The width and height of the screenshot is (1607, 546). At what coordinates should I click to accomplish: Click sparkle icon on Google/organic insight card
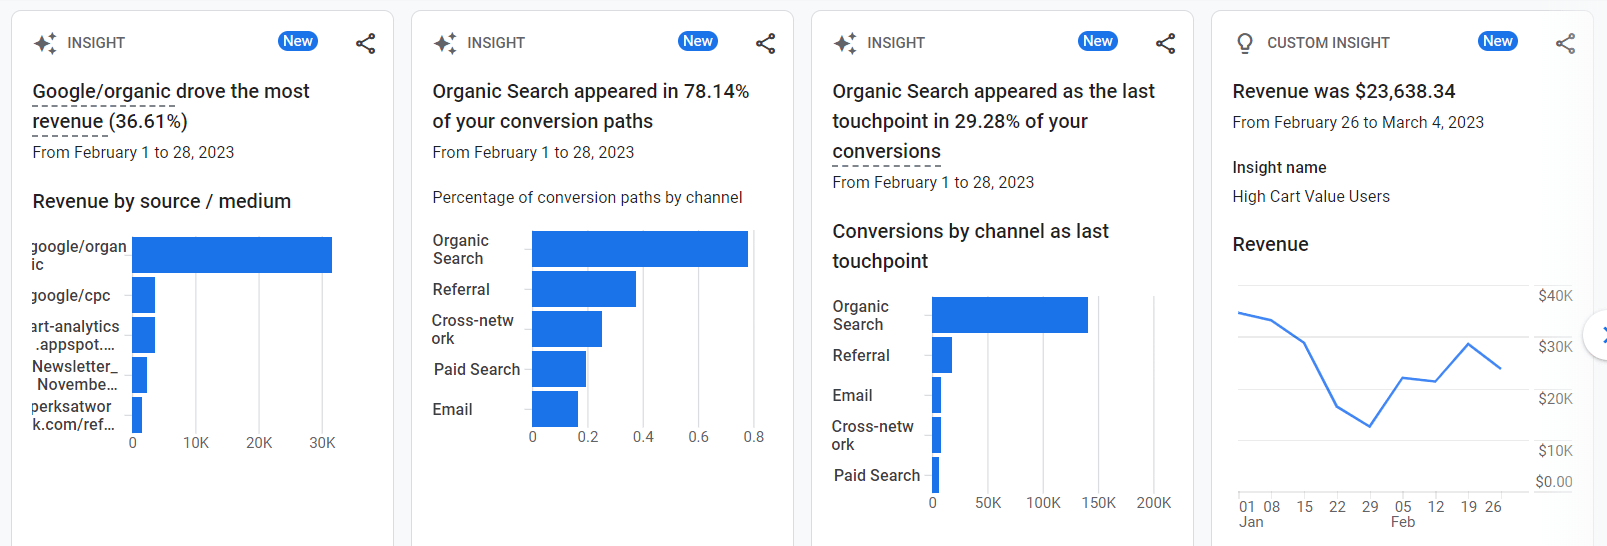point(45,43)
